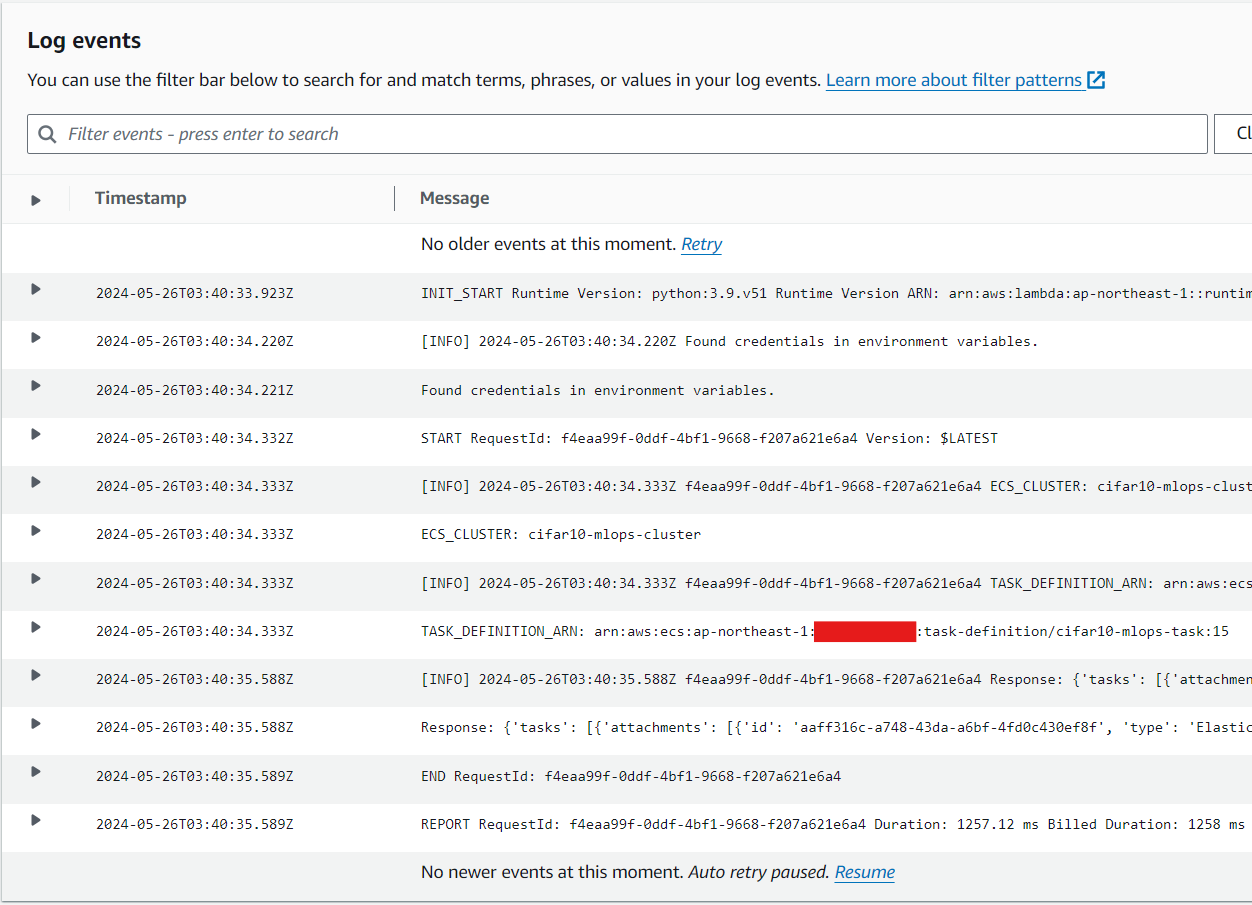
Task: Click the partially visible button beside filter bar
Action: [1233, 134]
